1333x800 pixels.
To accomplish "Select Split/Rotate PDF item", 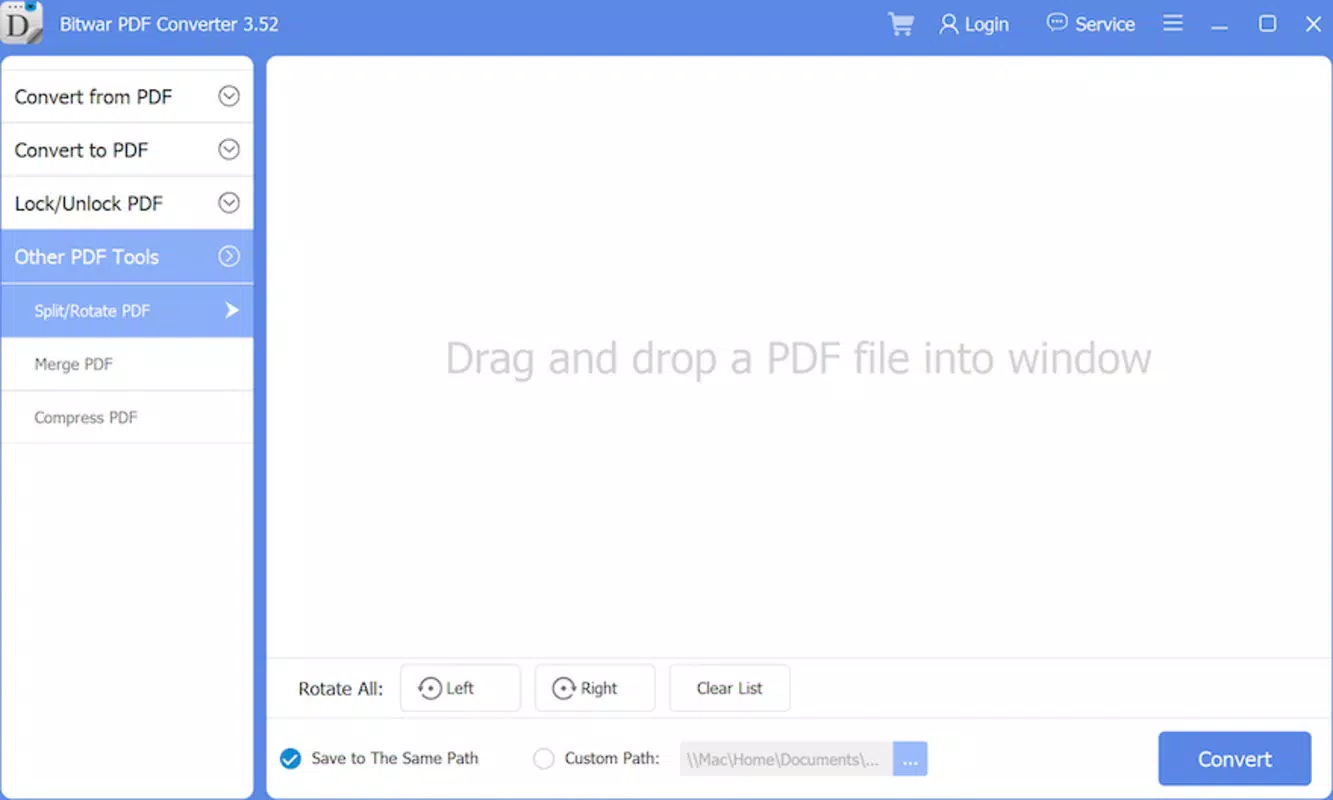I will point(127,310).
